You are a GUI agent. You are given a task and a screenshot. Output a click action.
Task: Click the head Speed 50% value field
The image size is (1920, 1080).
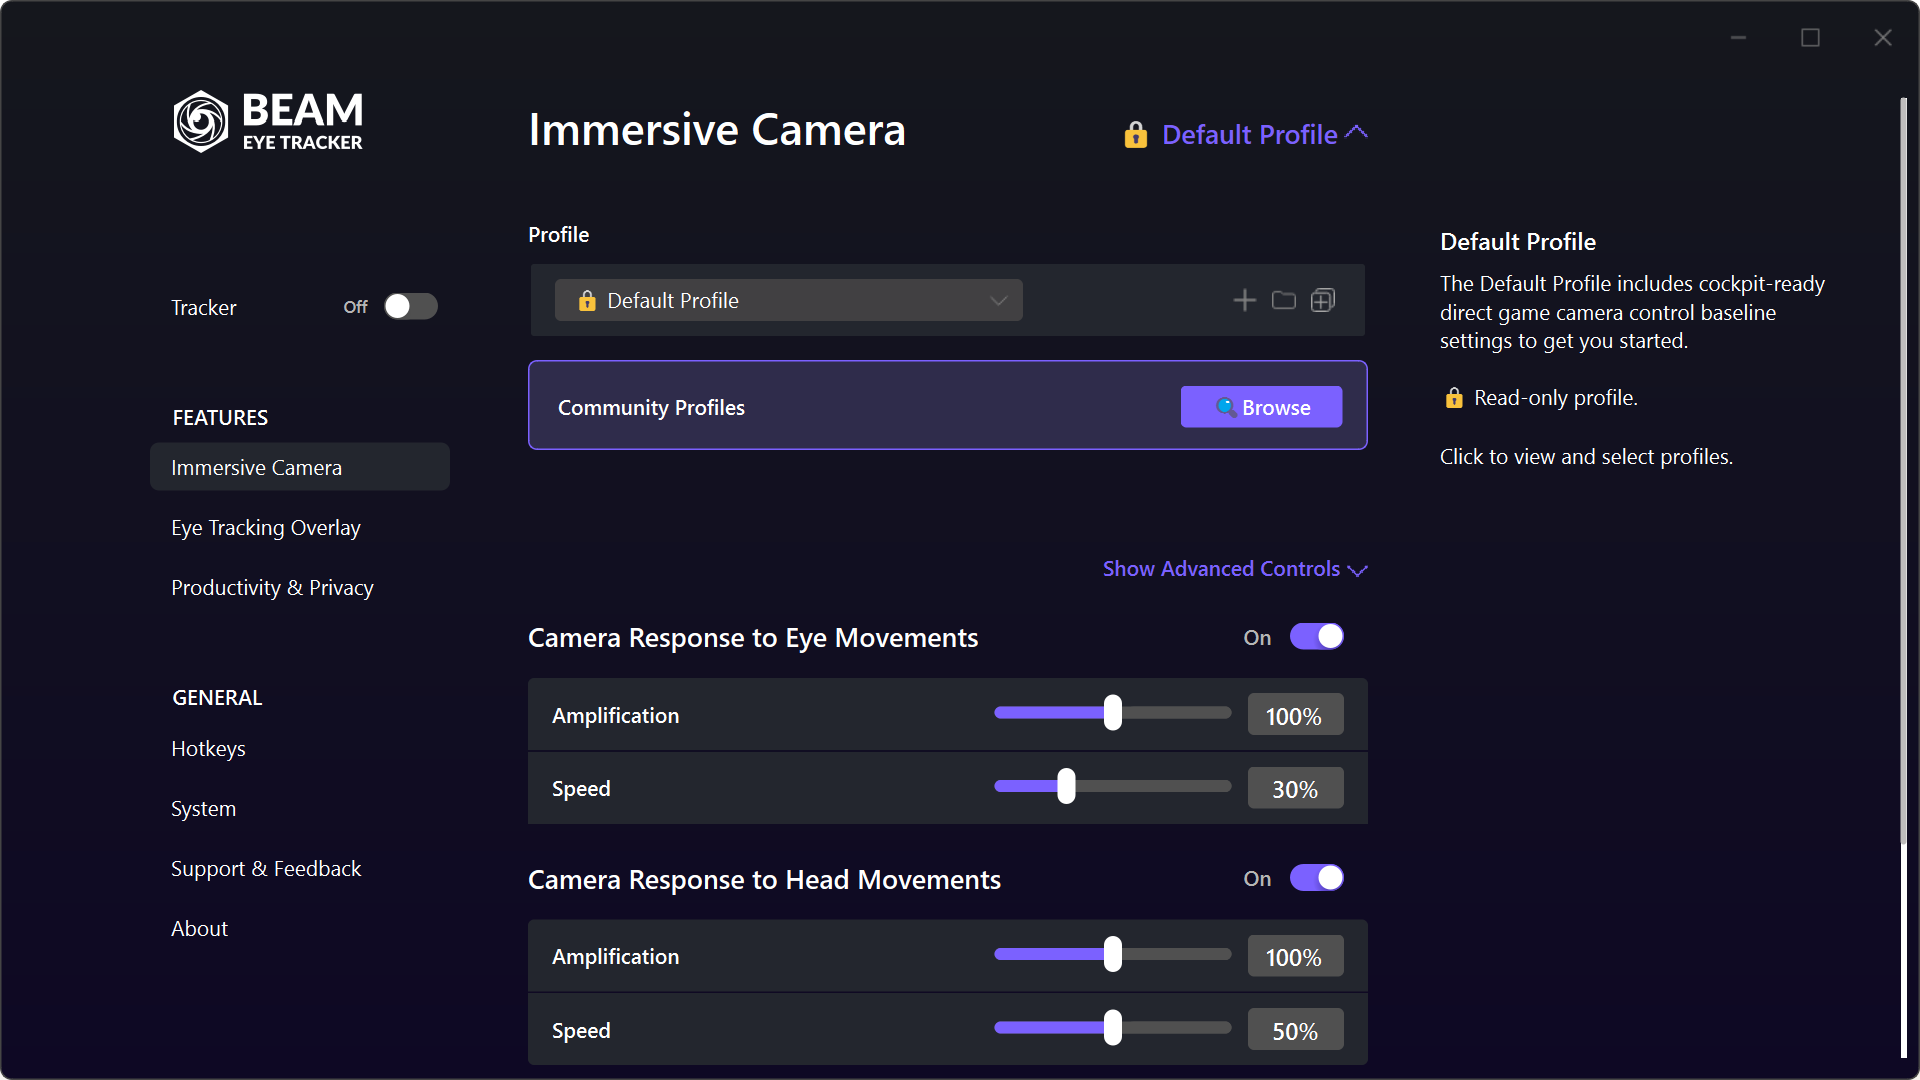[x=1295, y=1030]
